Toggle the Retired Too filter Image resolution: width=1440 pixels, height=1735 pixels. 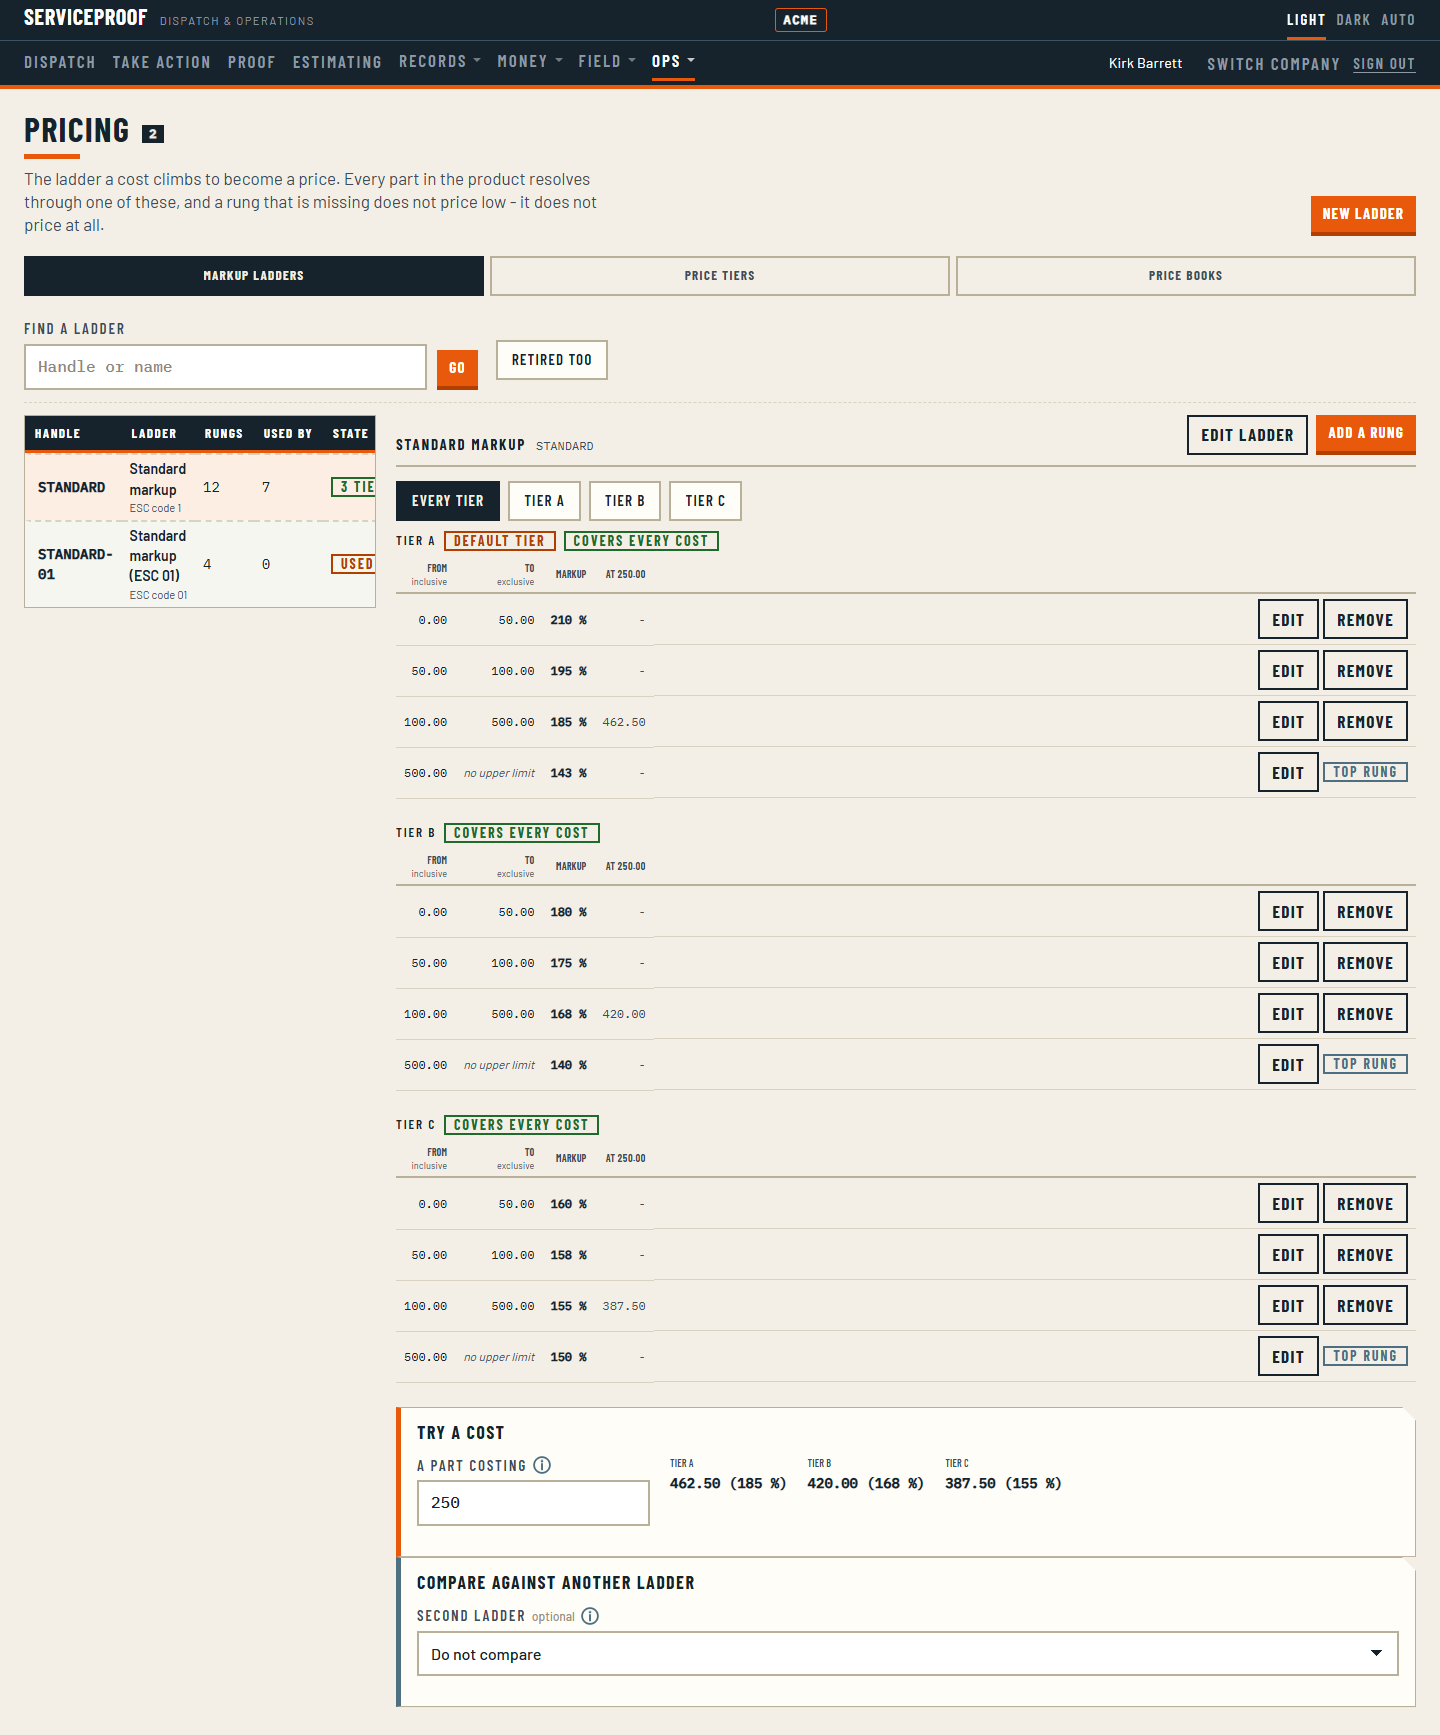pyautogui.click(x=552, y=360)
